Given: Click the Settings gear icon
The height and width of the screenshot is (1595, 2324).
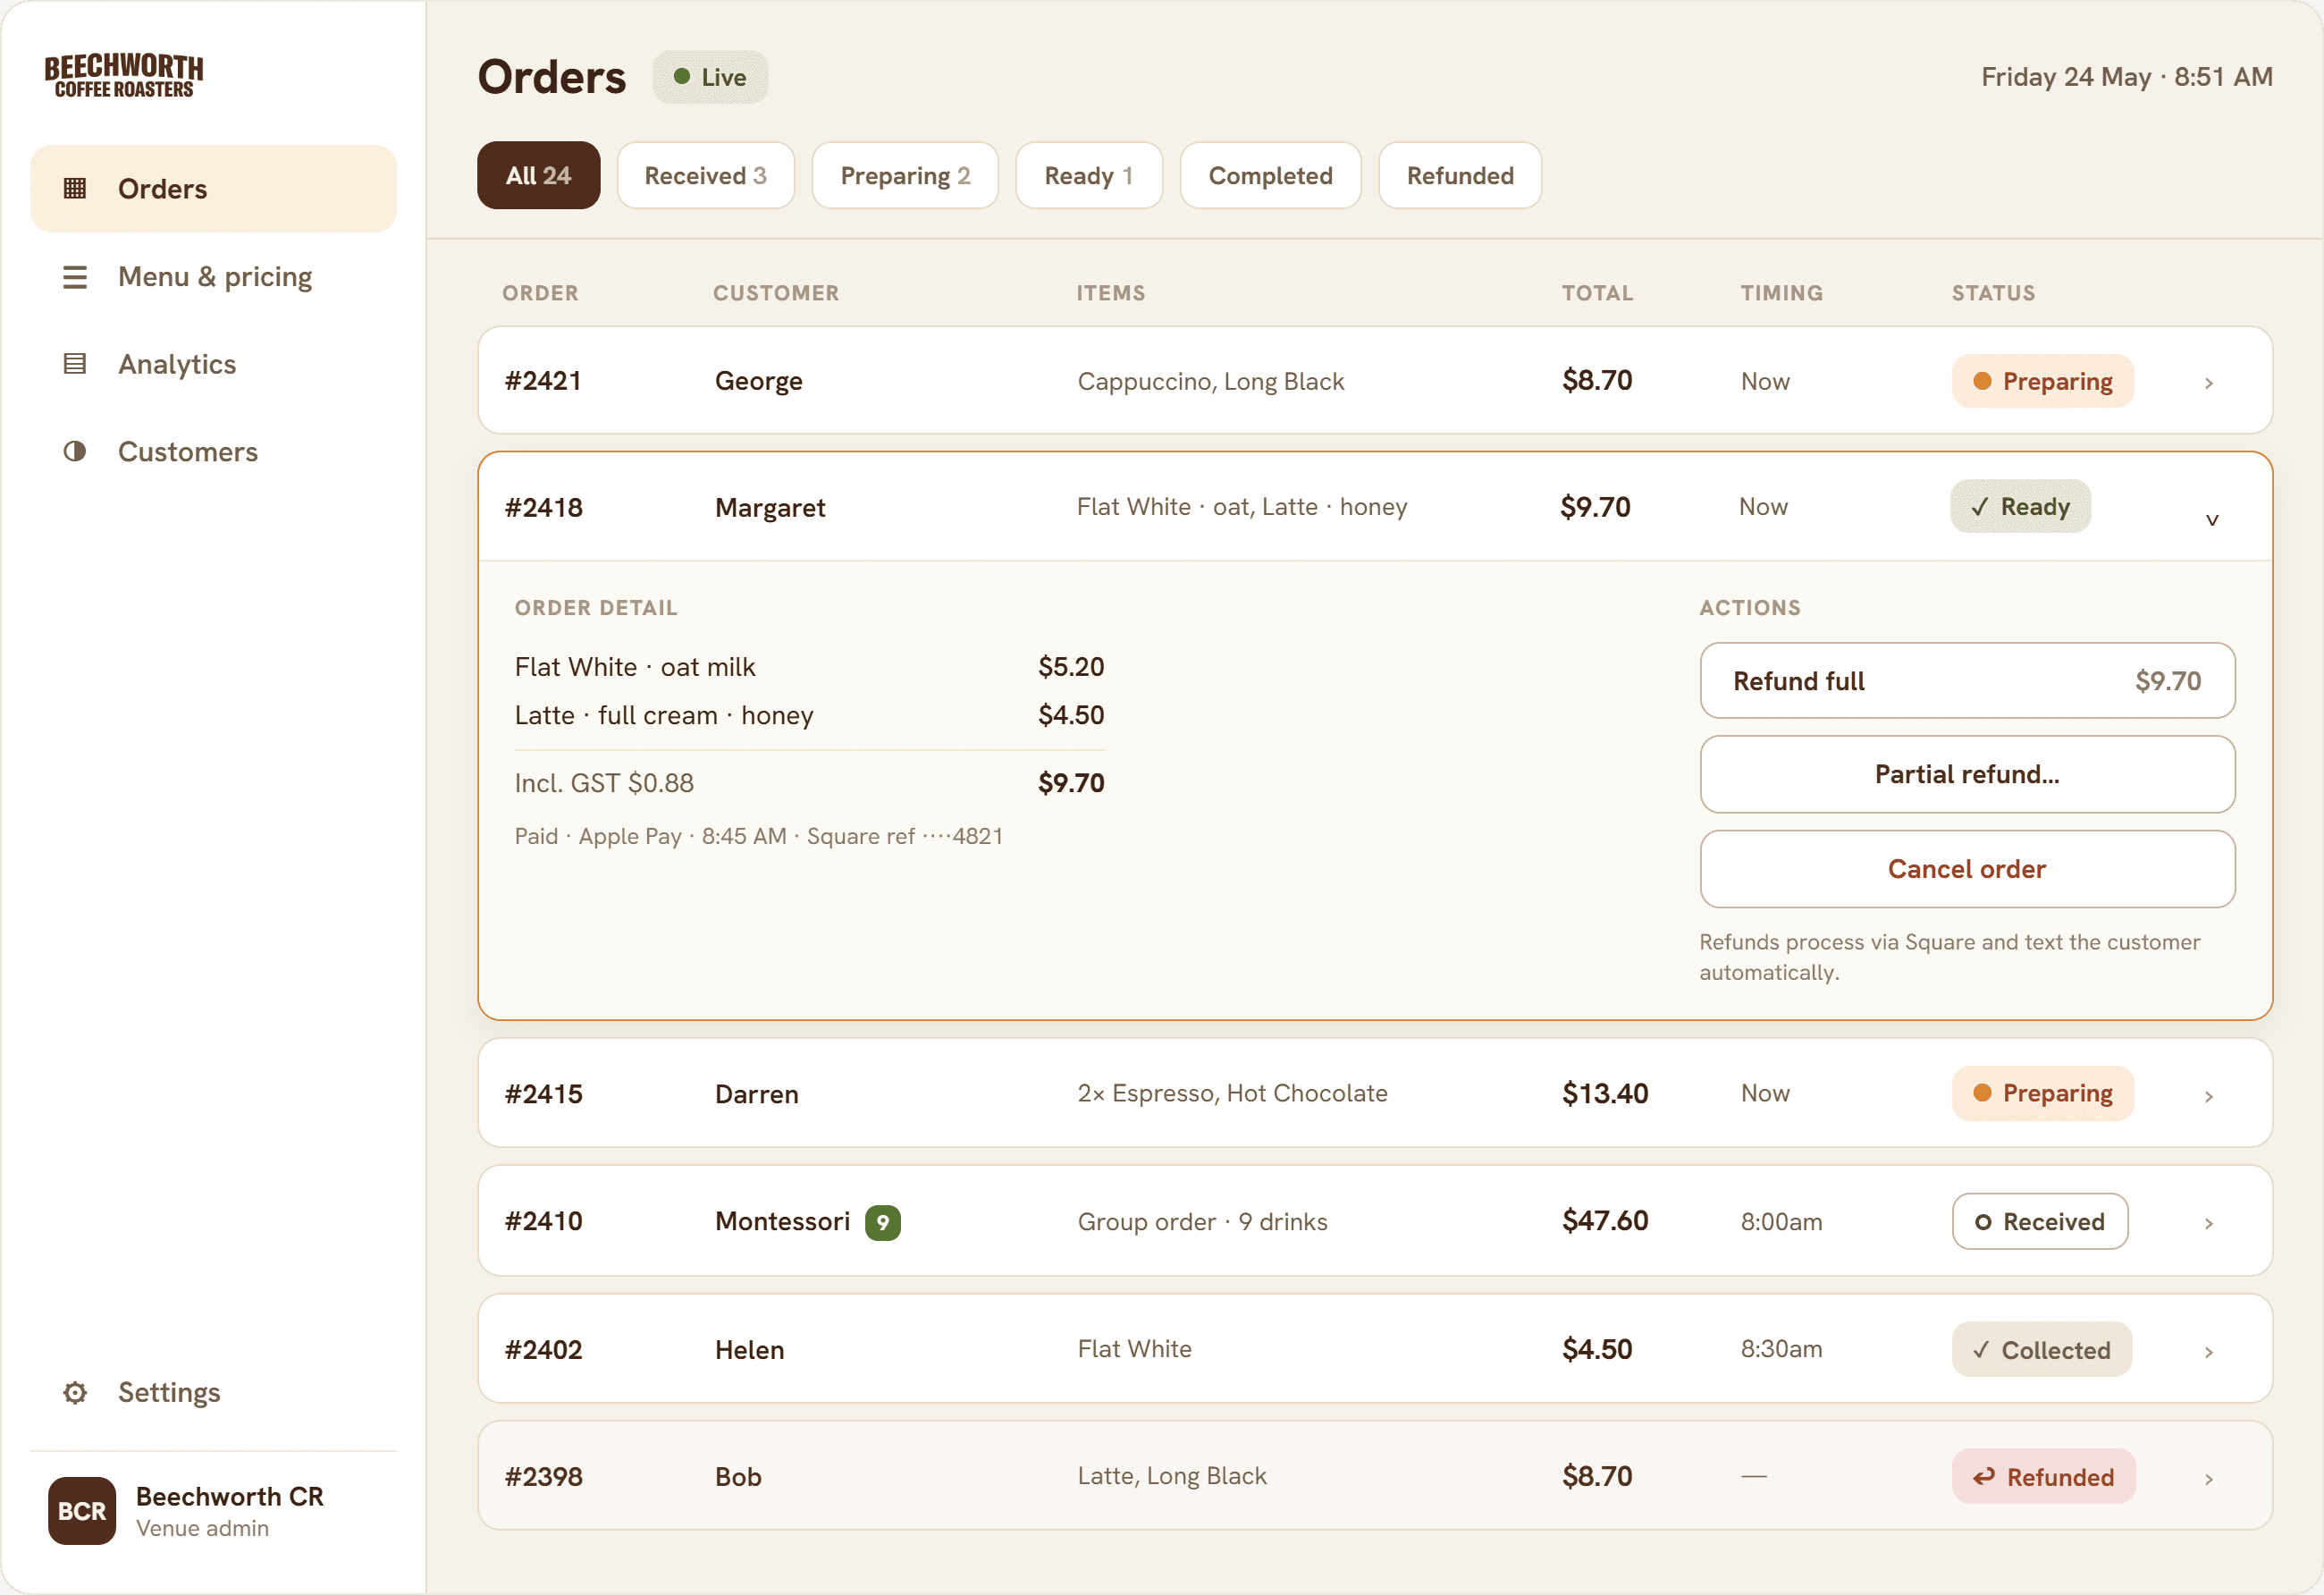Looking at the screenshot, I should (75, 1392).
